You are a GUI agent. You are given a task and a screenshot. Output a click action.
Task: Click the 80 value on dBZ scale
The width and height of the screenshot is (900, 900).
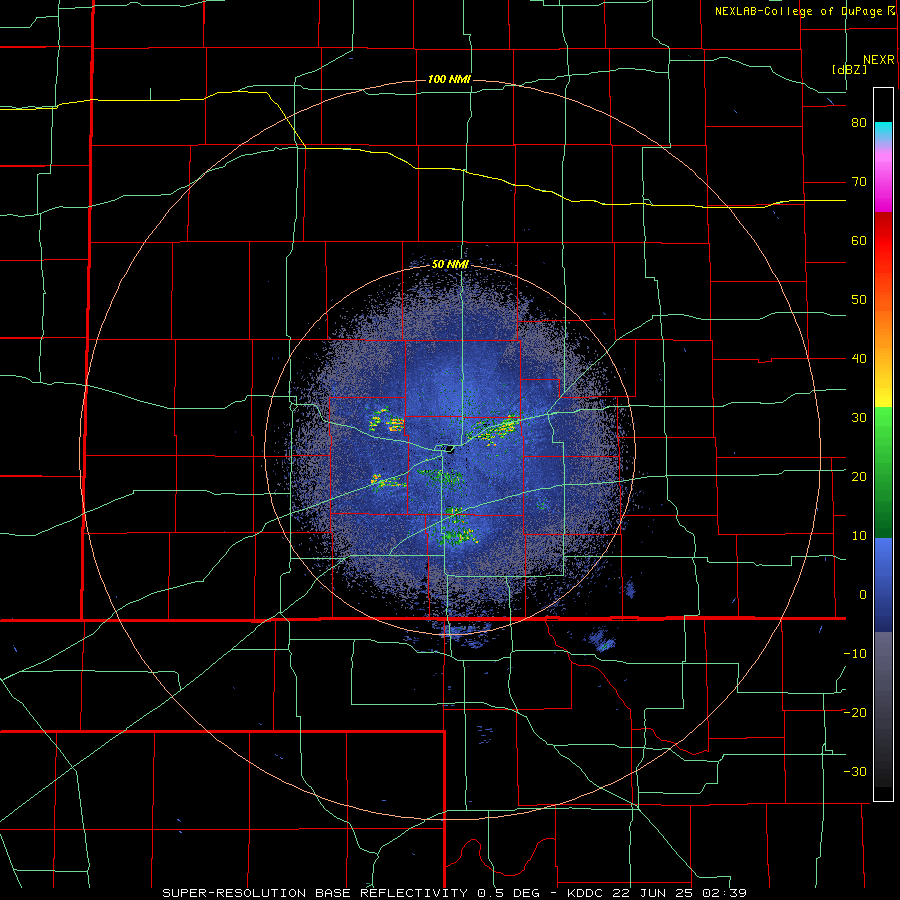pos(859,123)
